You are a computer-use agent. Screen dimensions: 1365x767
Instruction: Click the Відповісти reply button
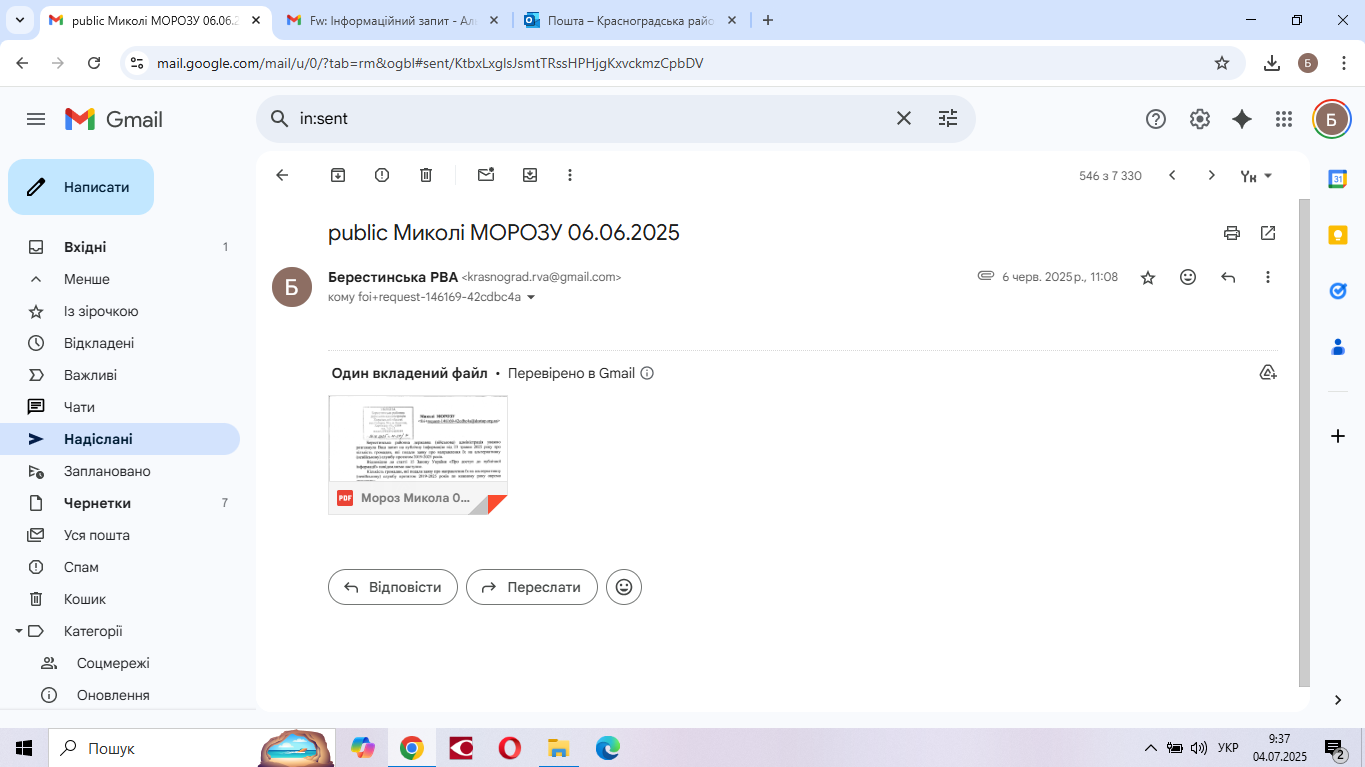[392, 587]
